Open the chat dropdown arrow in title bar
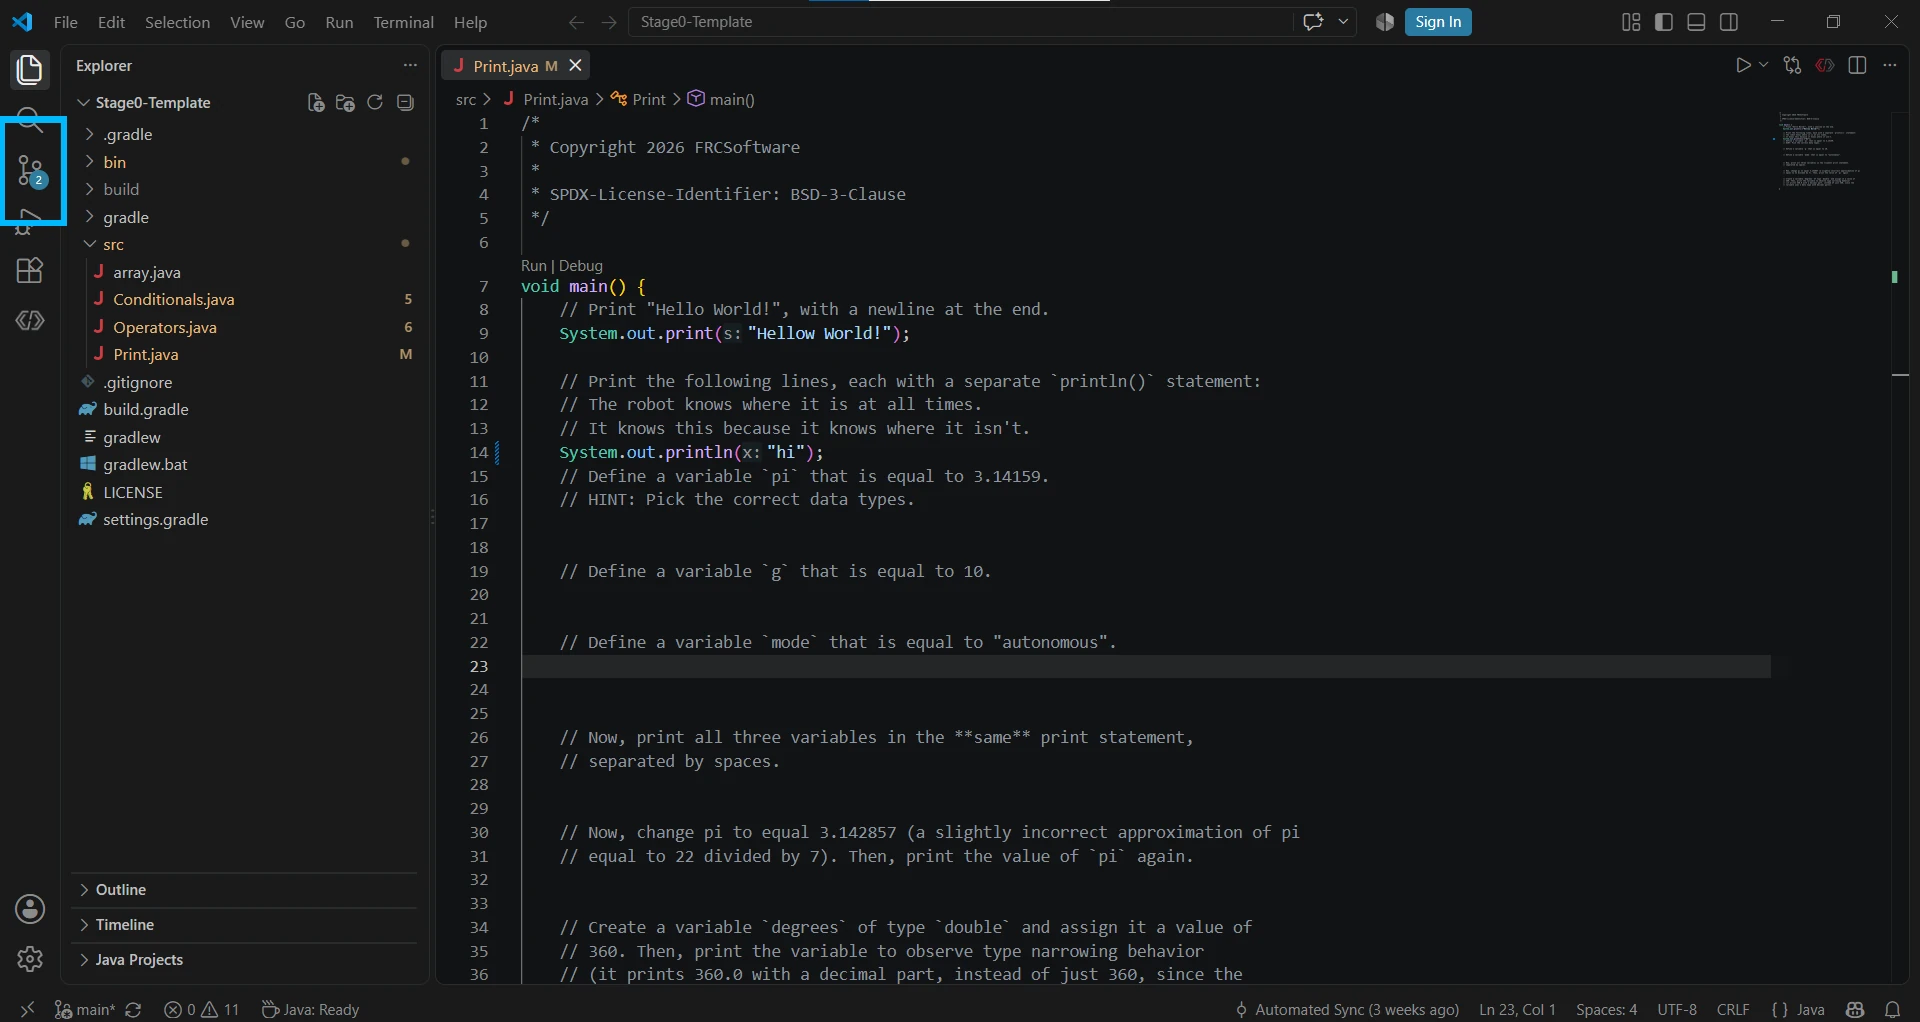The height and width of the screenshot is (1022, 1920). tap(1343, 22)
